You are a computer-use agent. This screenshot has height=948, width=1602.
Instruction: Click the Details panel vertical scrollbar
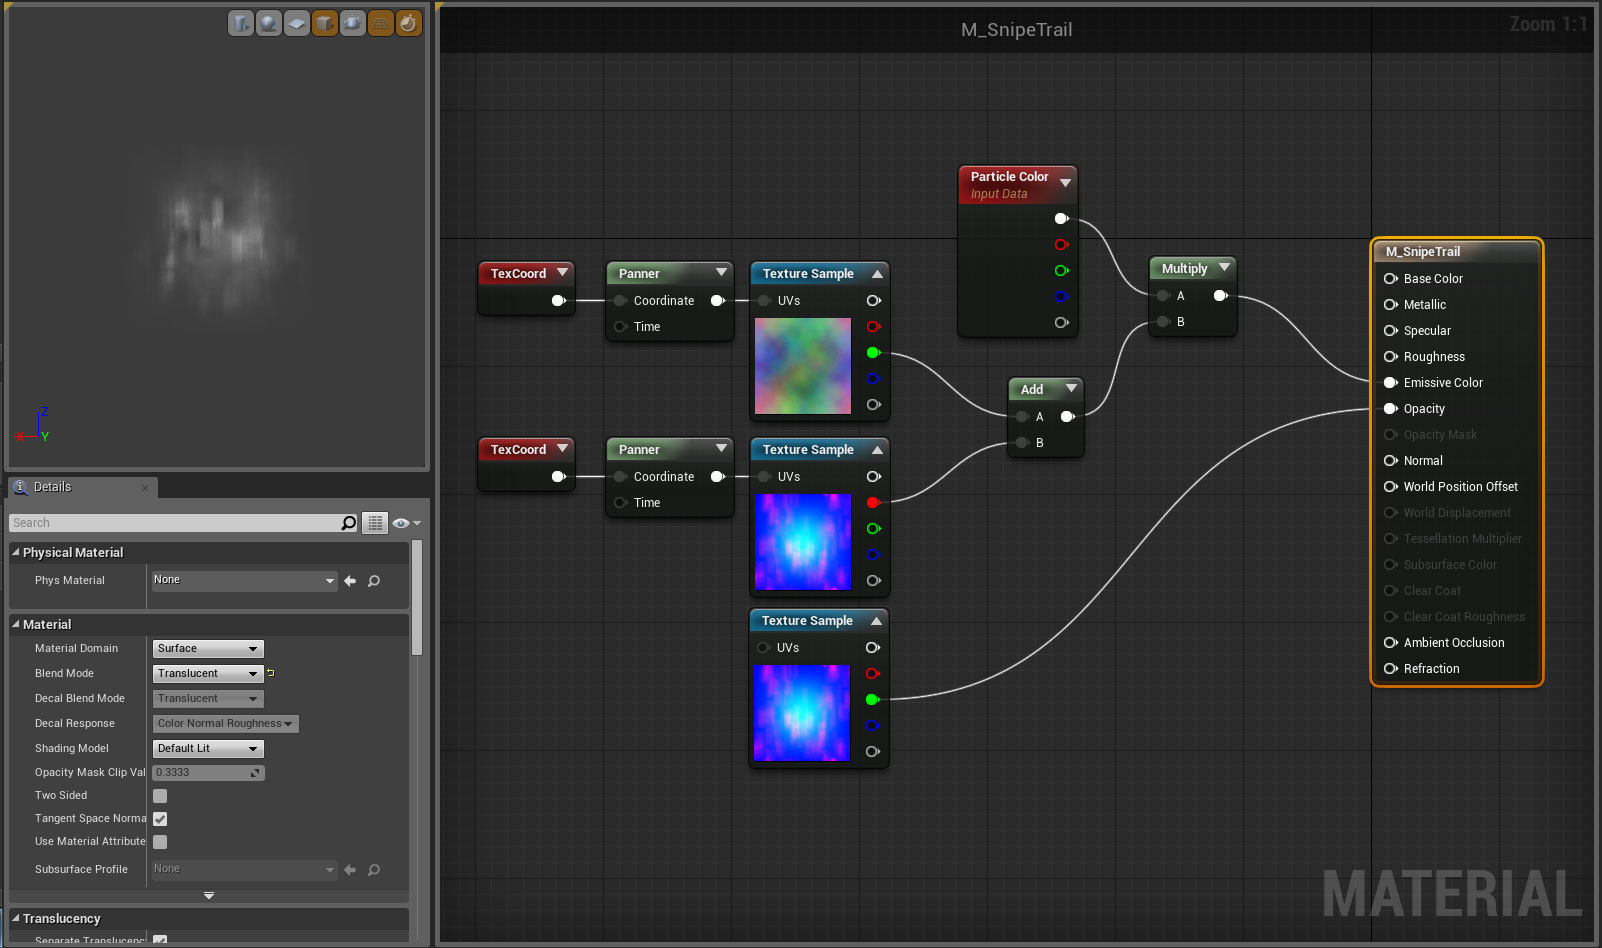point(417,598)
